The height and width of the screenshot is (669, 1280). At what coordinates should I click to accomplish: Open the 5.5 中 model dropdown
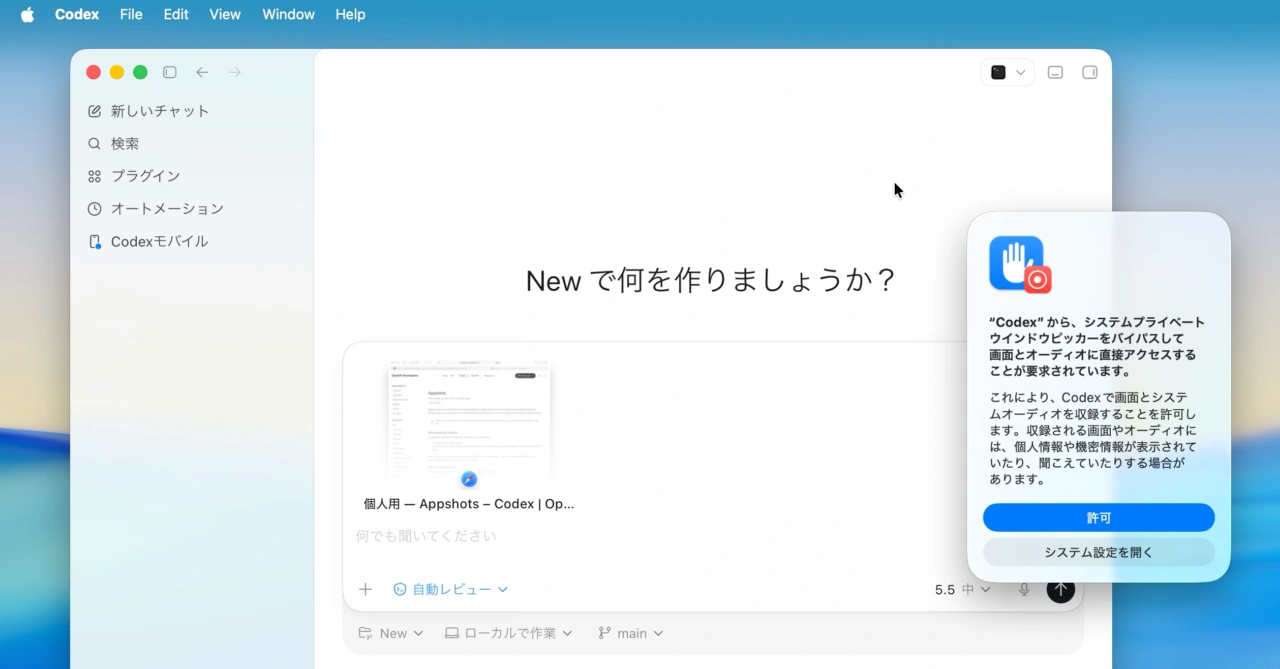[962, 590]
